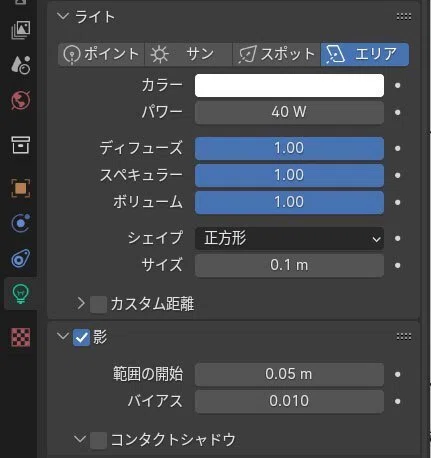Click the カスタム距離 label text
Viewport: 431px width, 458px height.
tap(152, 304)
